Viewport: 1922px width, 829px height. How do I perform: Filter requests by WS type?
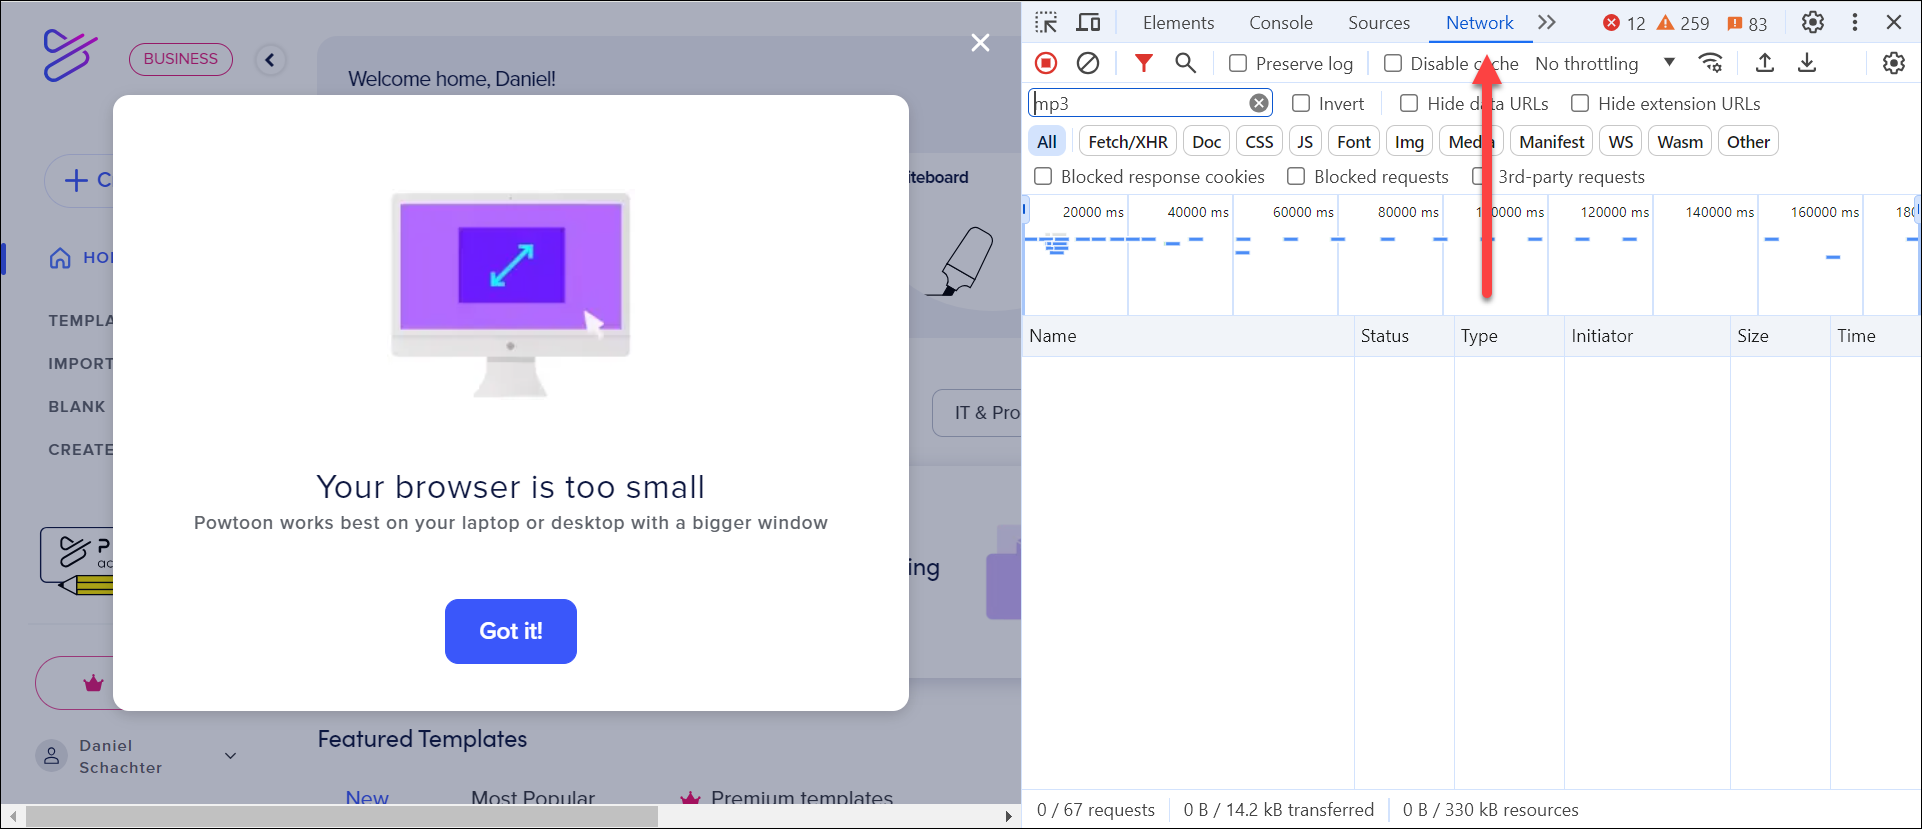[1620, 142]
